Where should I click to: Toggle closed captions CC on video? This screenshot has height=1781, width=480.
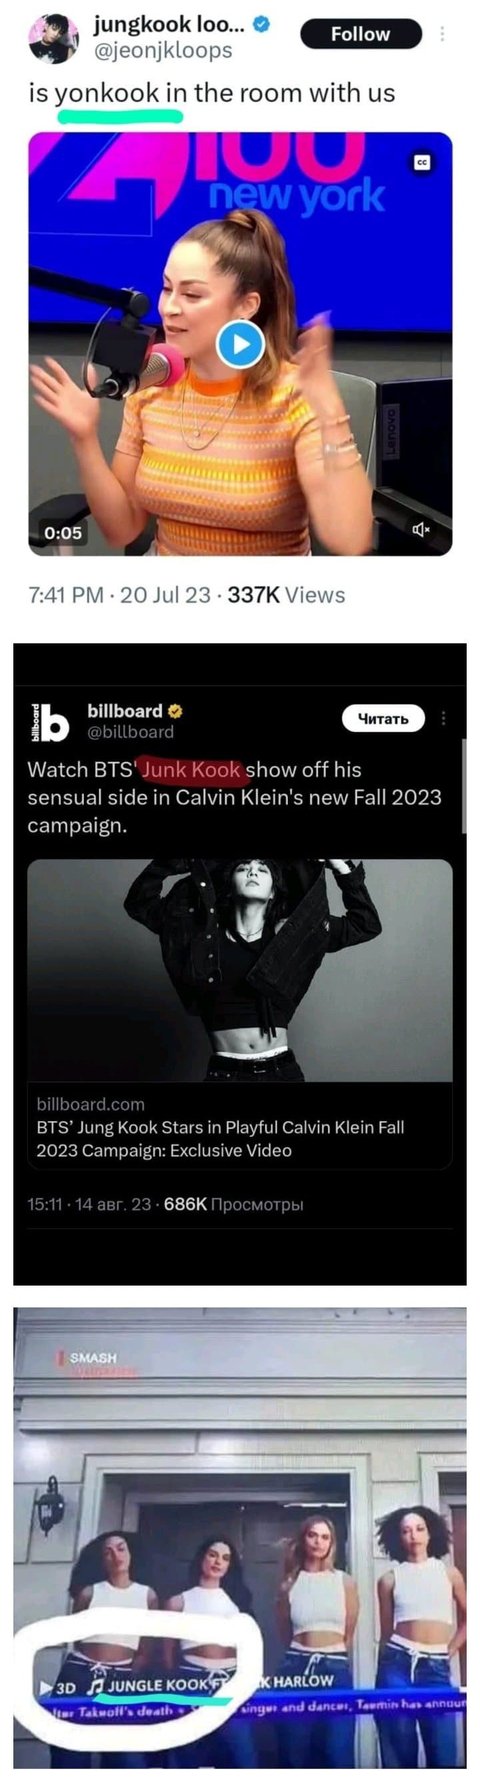coord(422,162)
